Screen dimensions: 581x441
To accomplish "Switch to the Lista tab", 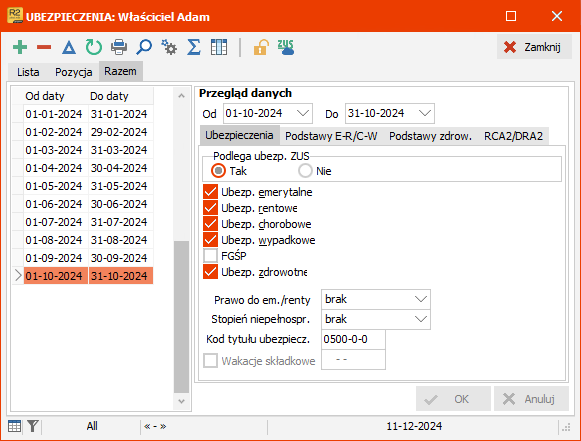I will coord(28,72).
